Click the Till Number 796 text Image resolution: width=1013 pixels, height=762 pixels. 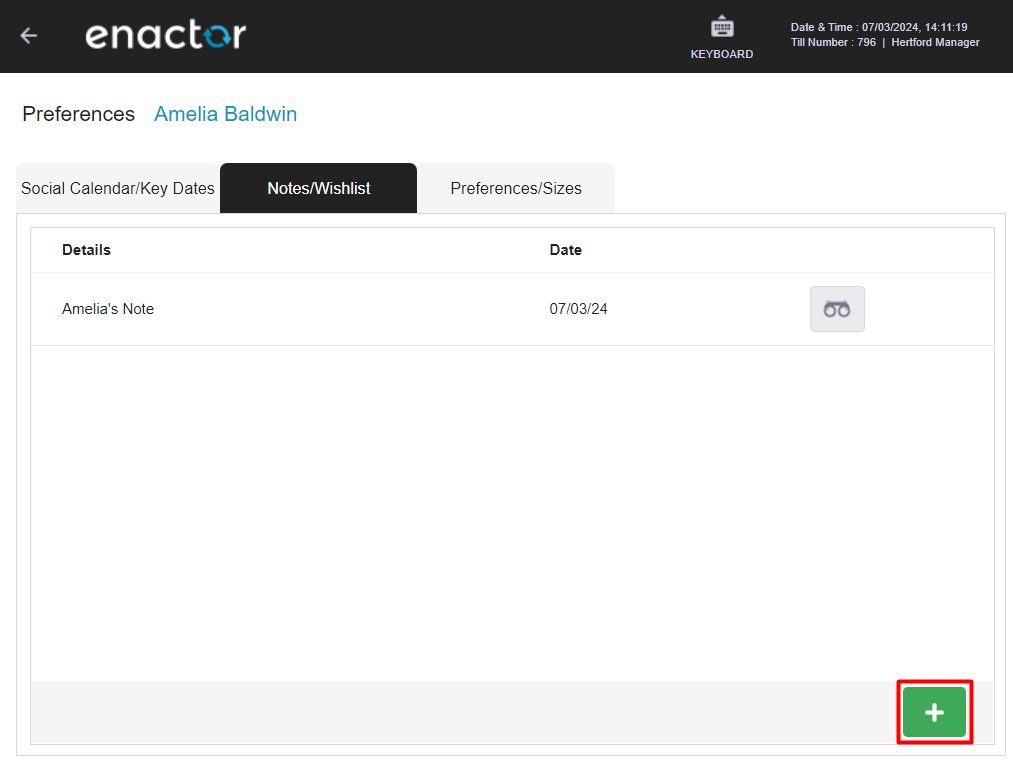tap(833, 42)
